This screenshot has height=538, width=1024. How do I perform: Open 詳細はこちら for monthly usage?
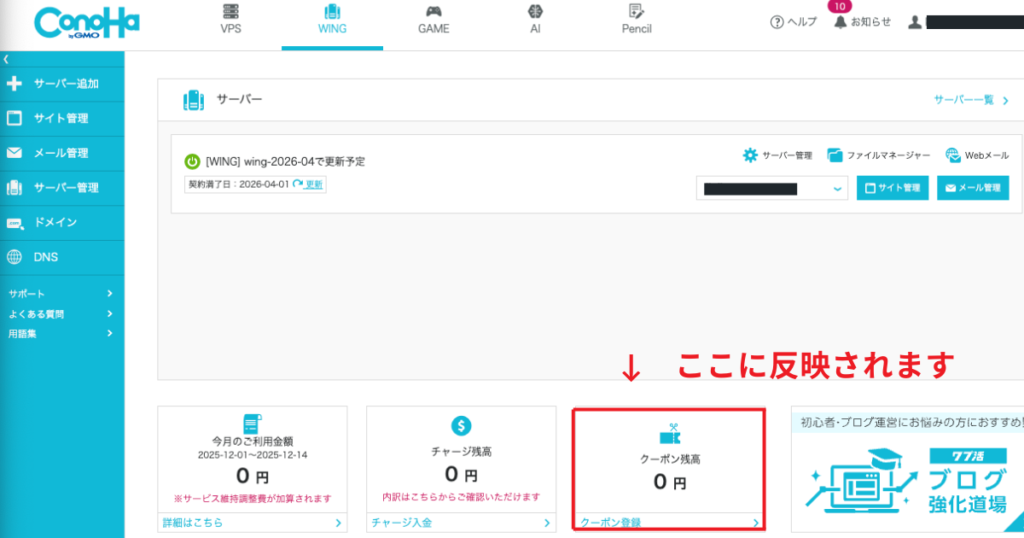pos(252,522)
